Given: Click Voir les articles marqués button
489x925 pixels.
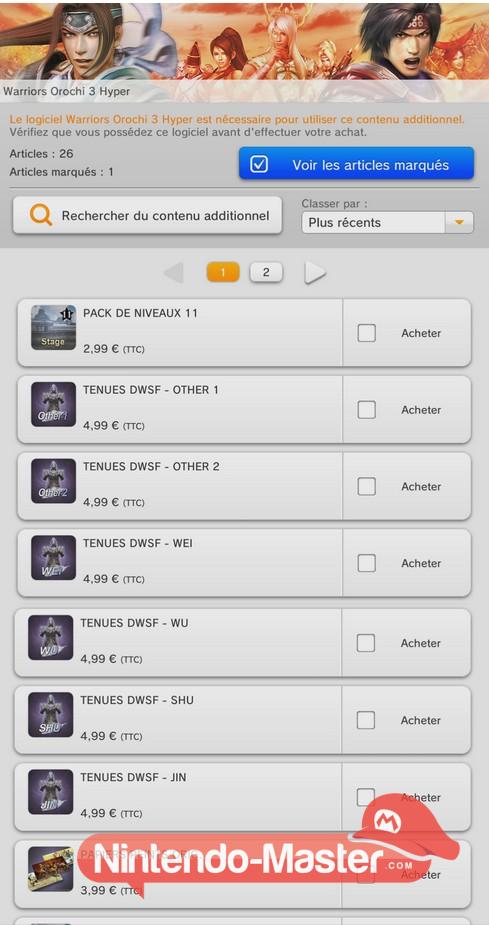Looking at the screenshot, I should click(x=356, y=165).
